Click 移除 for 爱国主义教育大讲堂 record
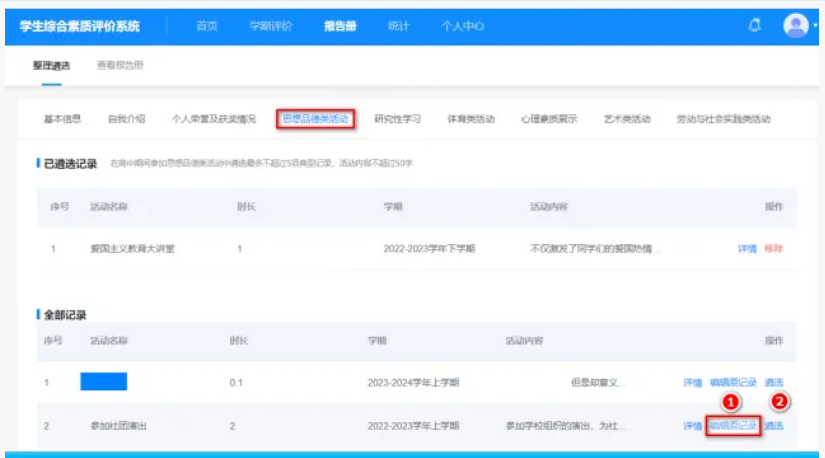 tap(773, 248)
